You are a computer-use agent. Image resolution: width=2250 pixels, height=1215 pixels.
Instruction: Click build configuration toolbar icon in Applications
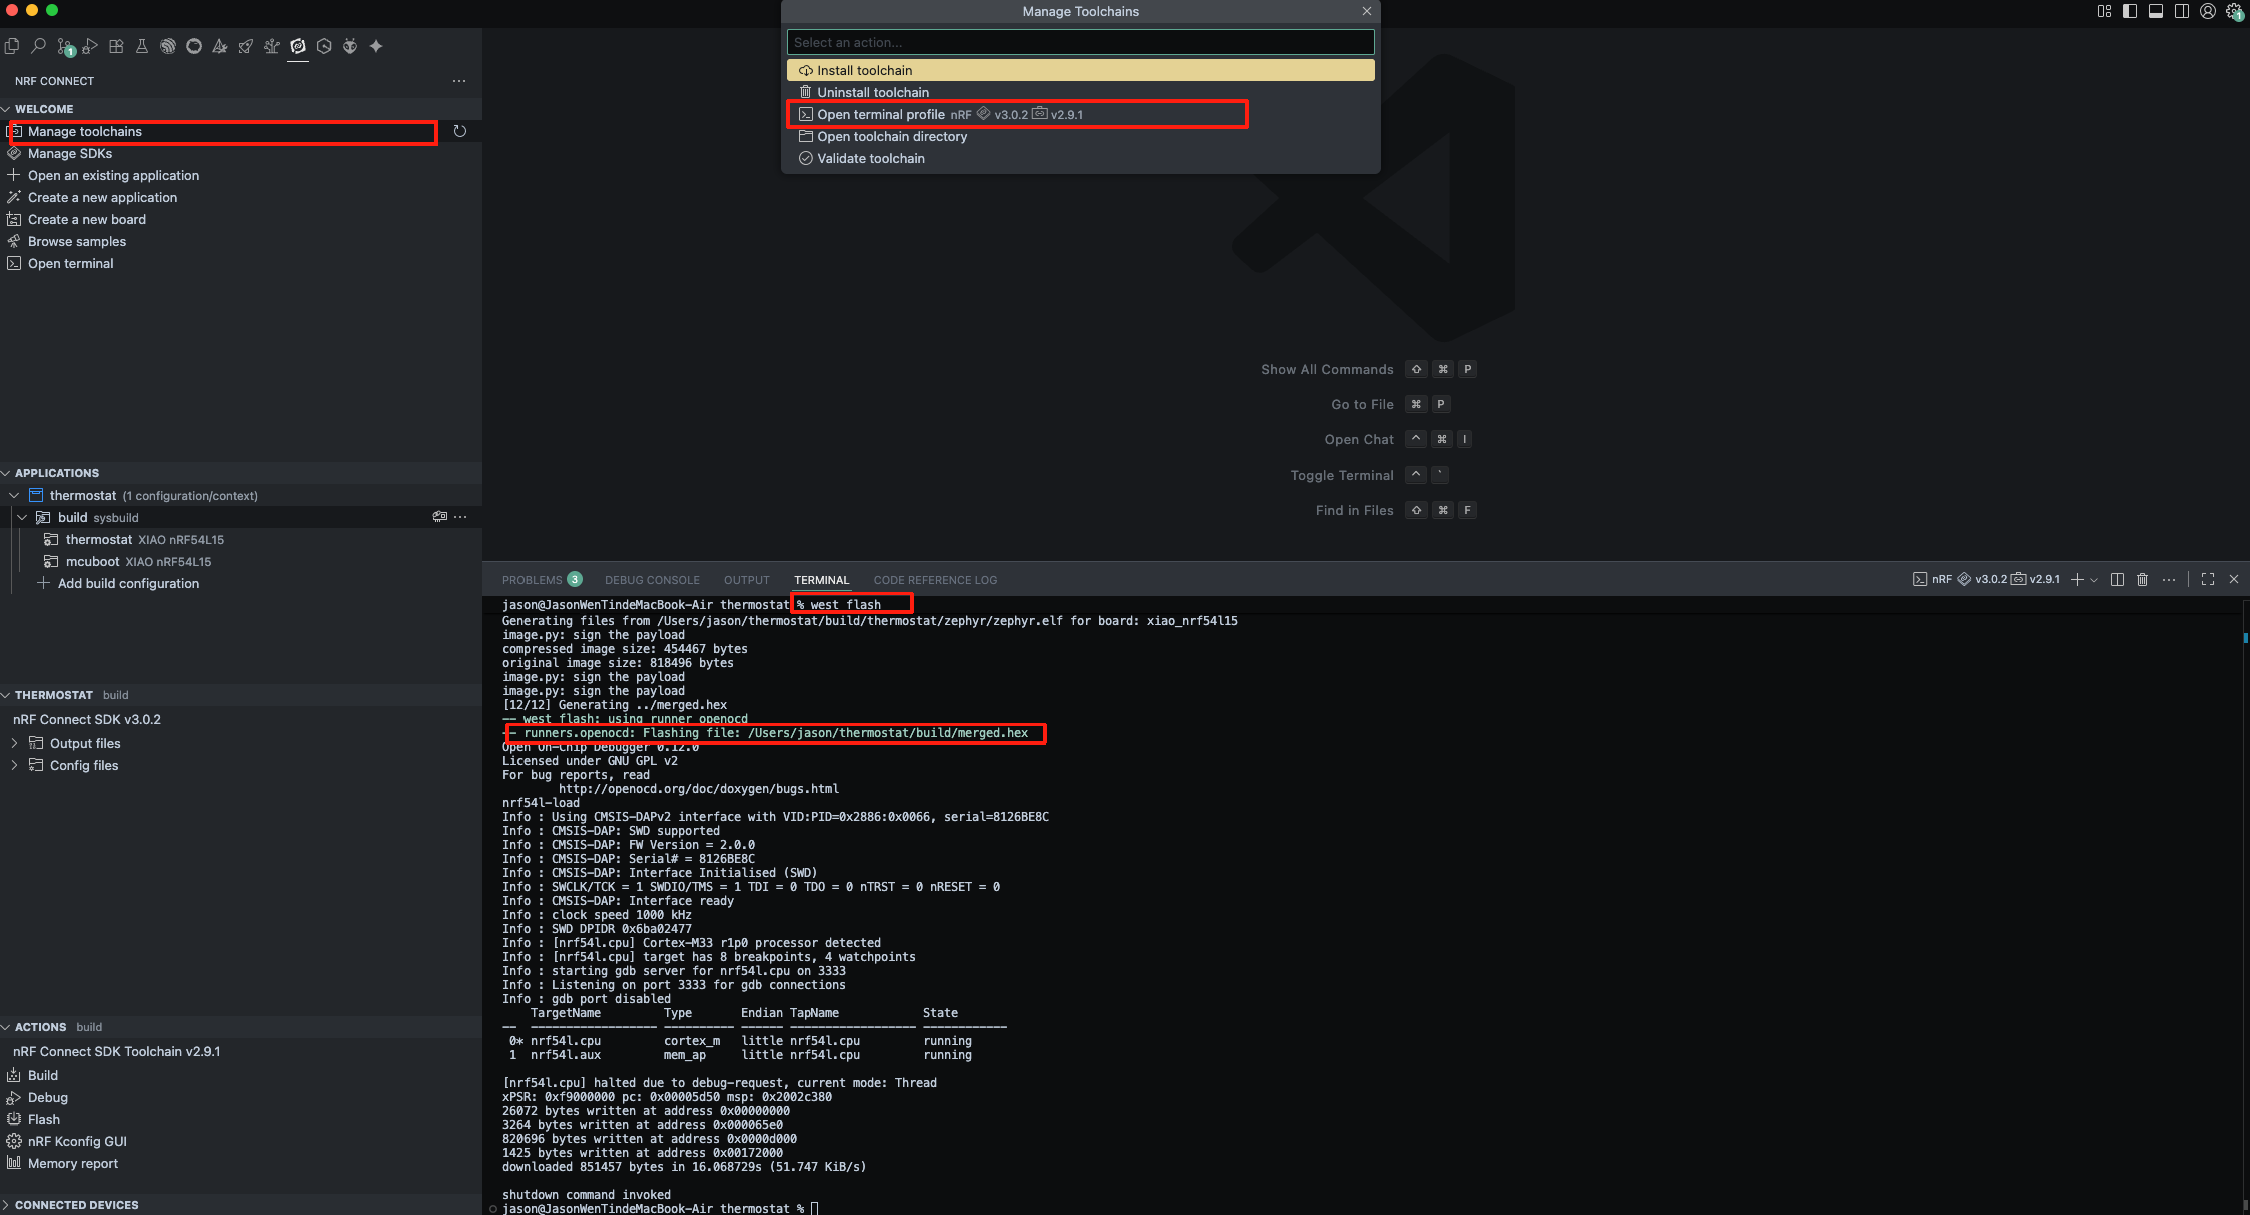[x=439, y=517]
